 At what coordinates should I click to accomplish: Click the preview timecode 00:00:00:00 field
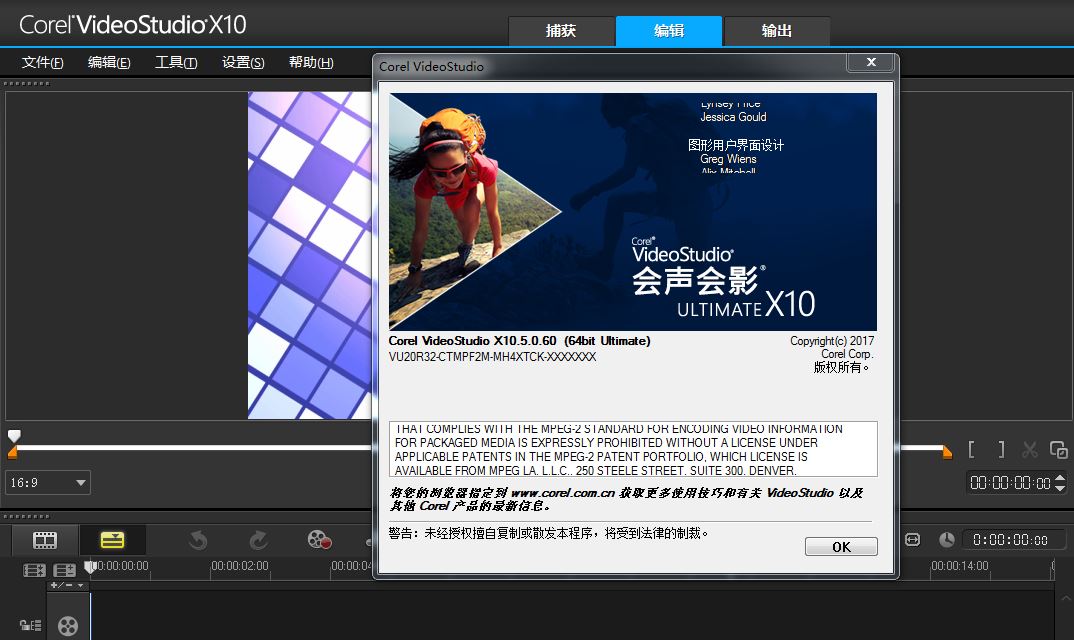point(1010,483)
